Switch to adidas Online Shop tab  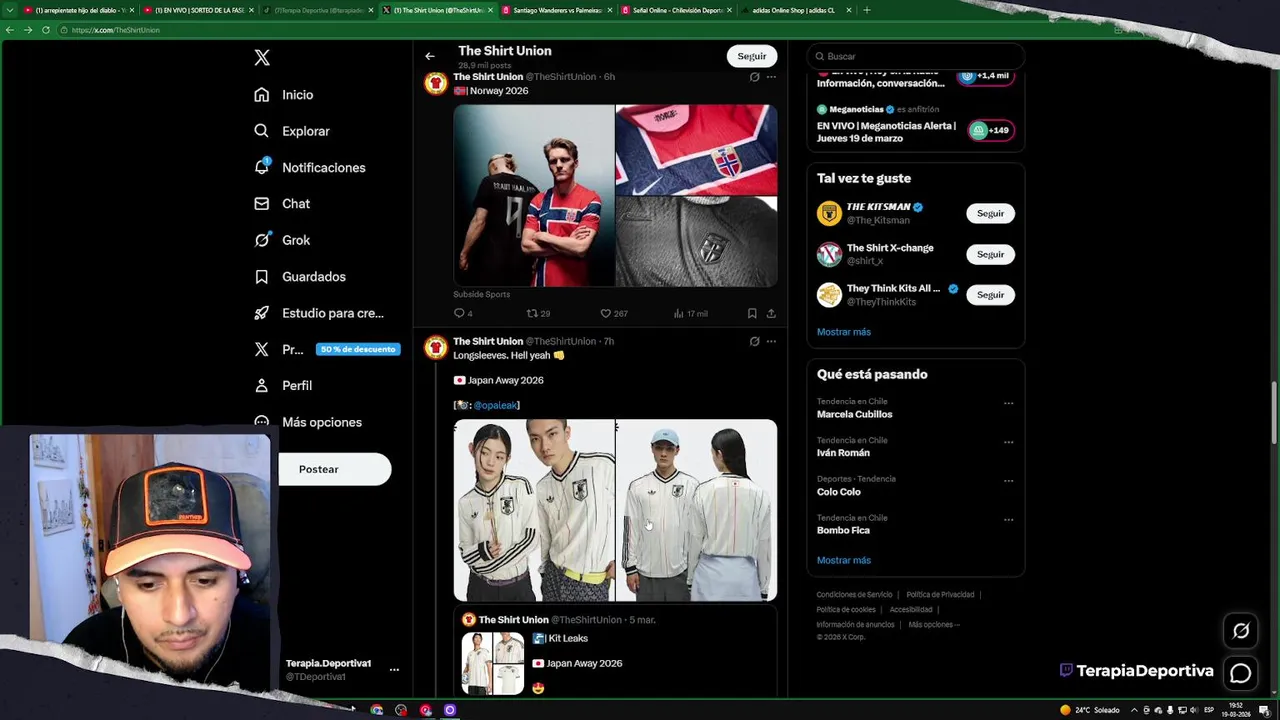point(797,10)
